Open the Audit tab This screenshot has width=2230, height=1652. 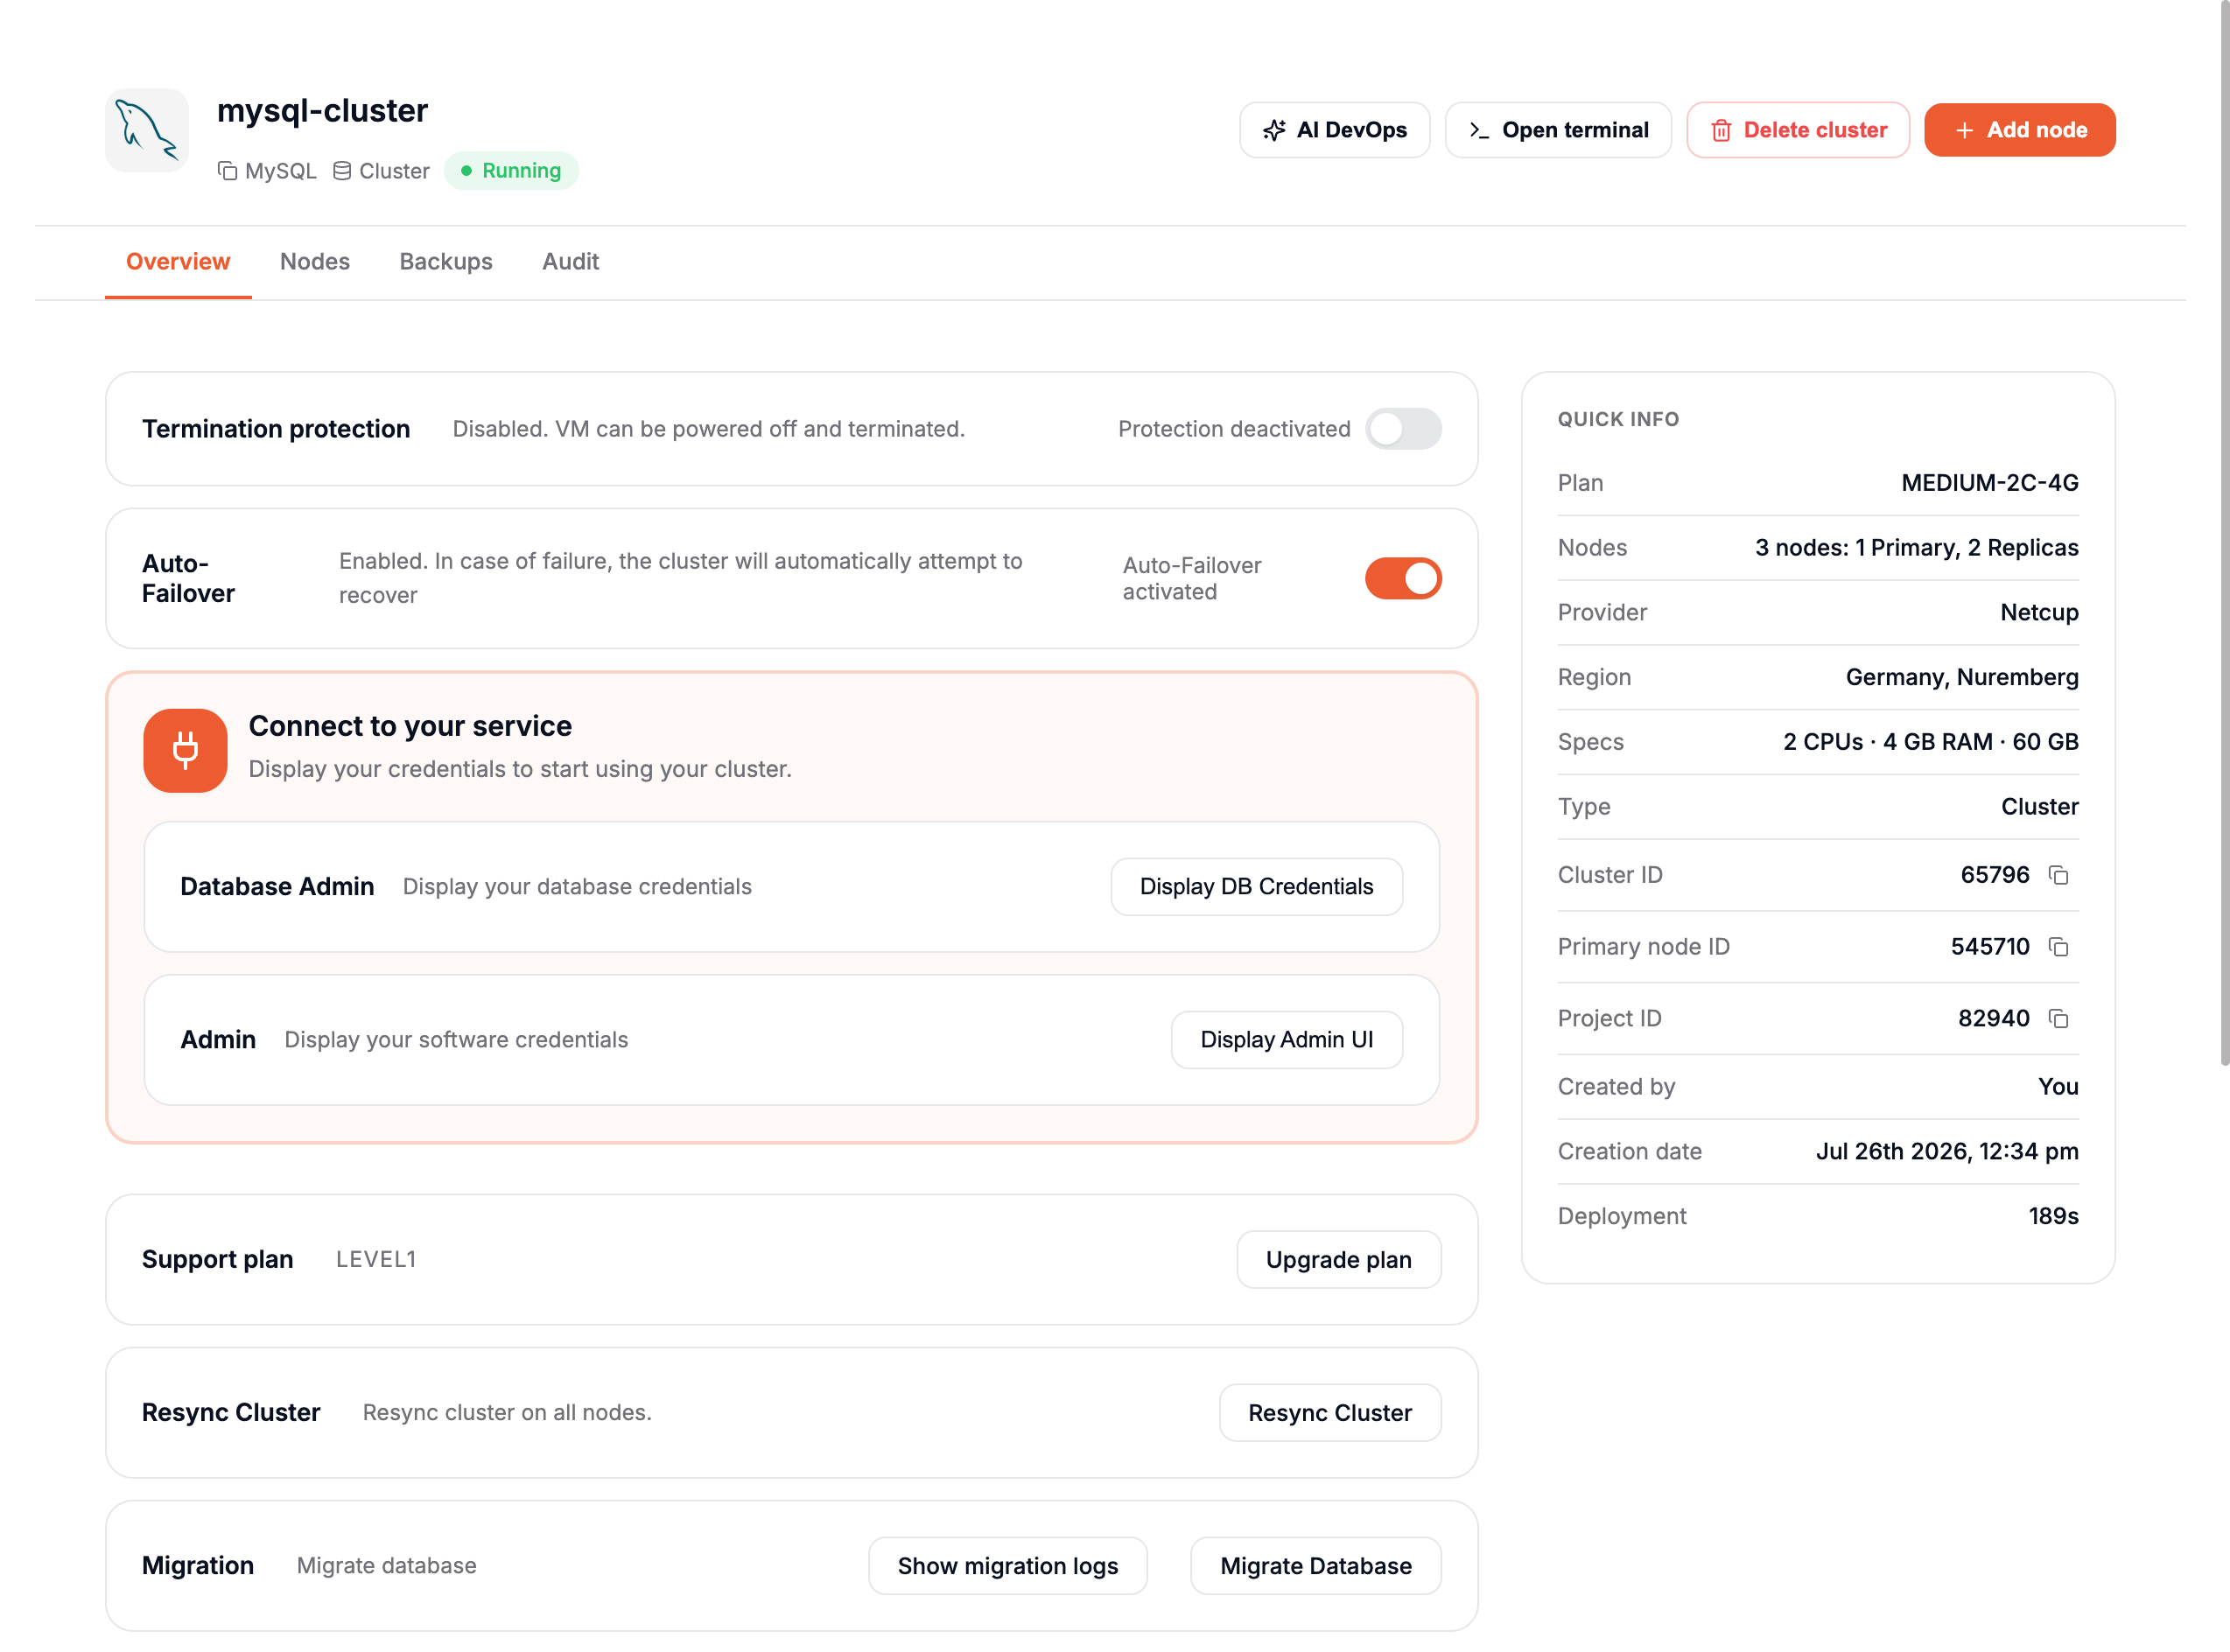pyautogui.click(x=570, y=262)
